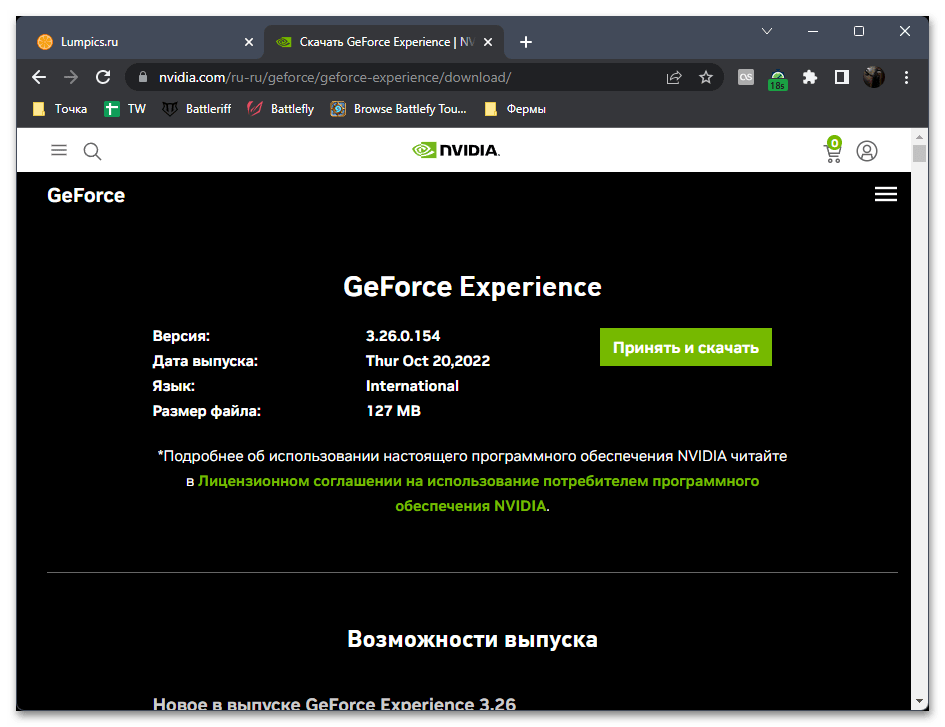
Task: Open the TW bookmark
Action: (125, 109)
